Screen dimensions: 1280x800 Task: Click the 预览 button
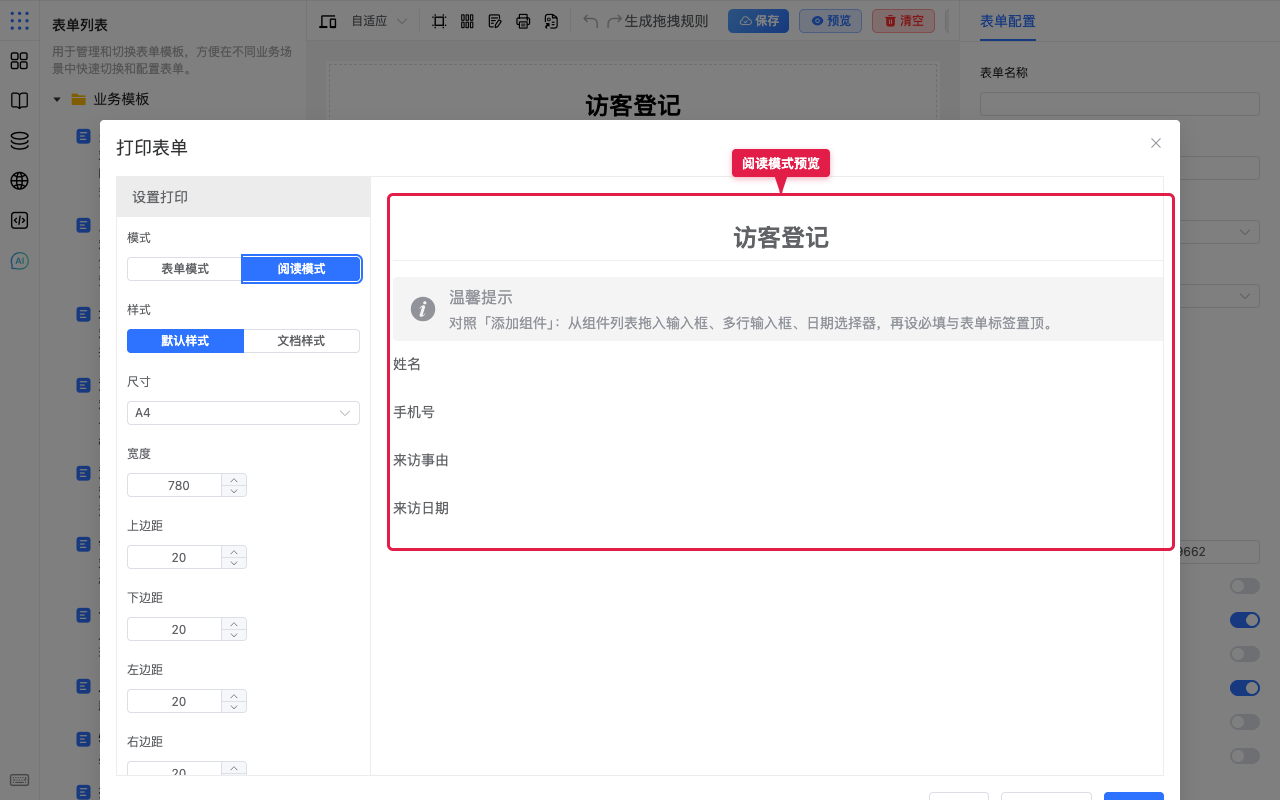[830, 21]
